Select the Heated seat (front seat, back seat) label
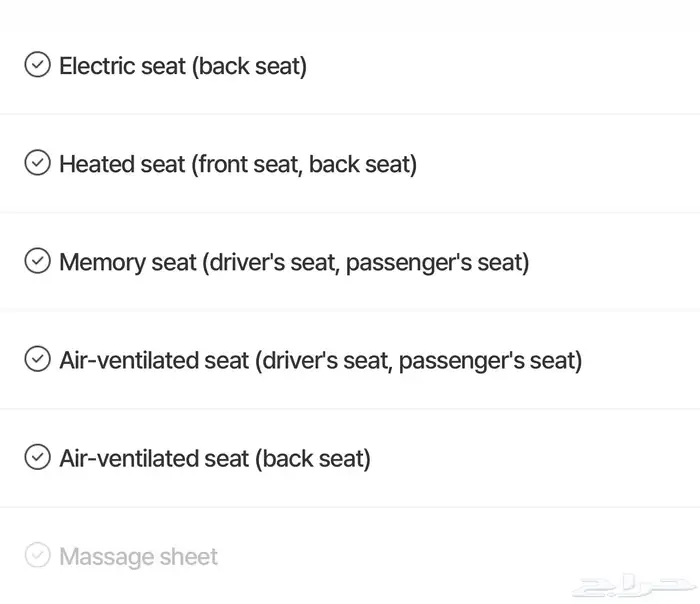700x604 pixels. [x=238, y=164]
